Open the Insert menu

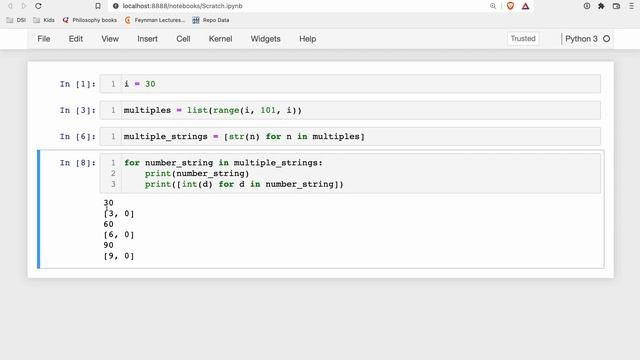(x=147, y=39)
